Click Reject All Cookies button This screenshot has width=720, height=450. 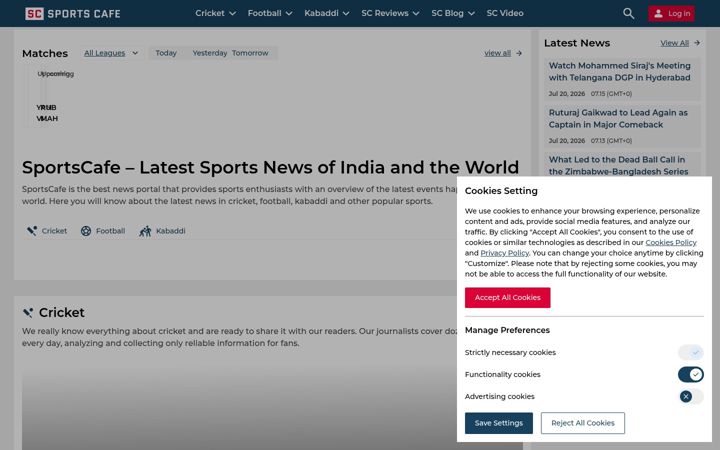tap(583, 423)
